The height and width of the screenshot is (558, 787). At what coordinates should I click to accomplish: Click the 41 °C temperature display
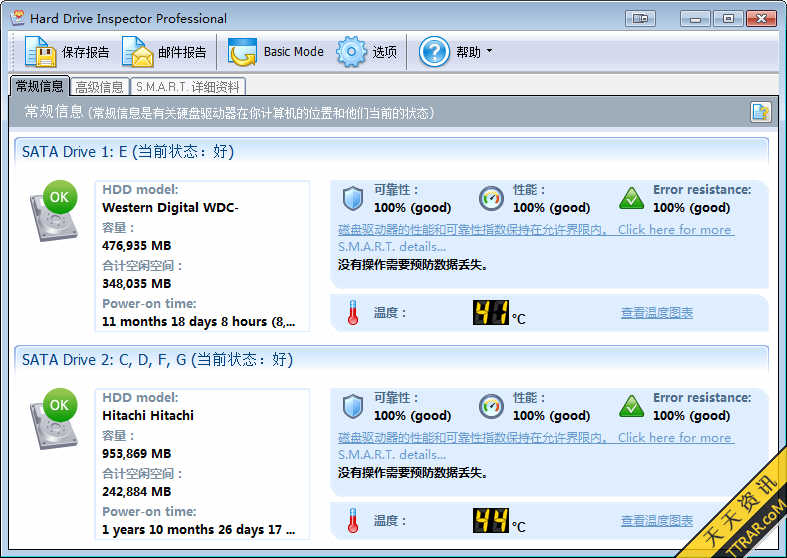[x=490, y=313]
